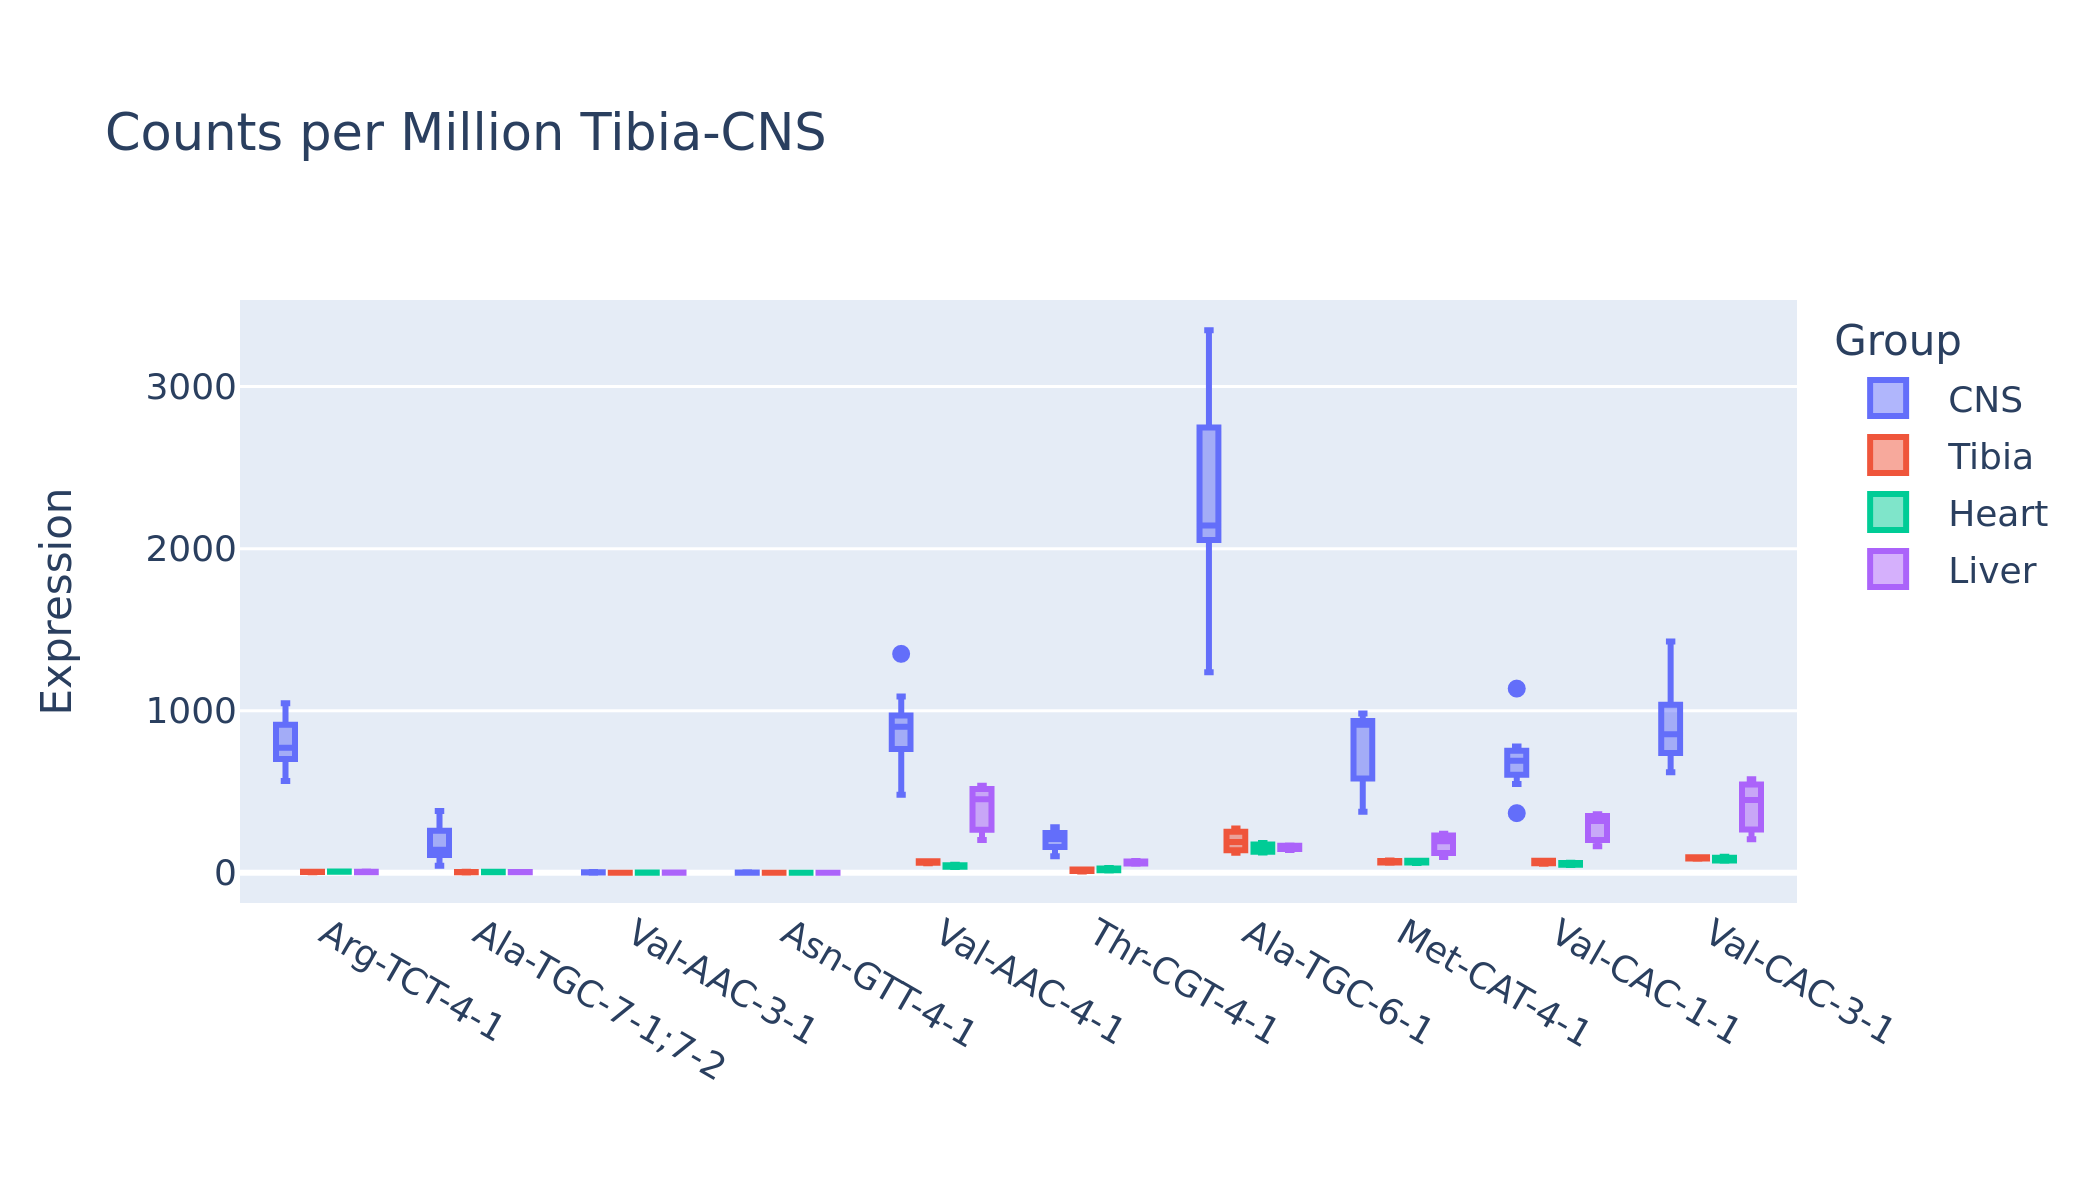Screen dimensions: 2100x1200
Task: Click the Ala-TGC-7-1;7-2 axis label
Action: pyautogui.click(x=597, y=1000)
